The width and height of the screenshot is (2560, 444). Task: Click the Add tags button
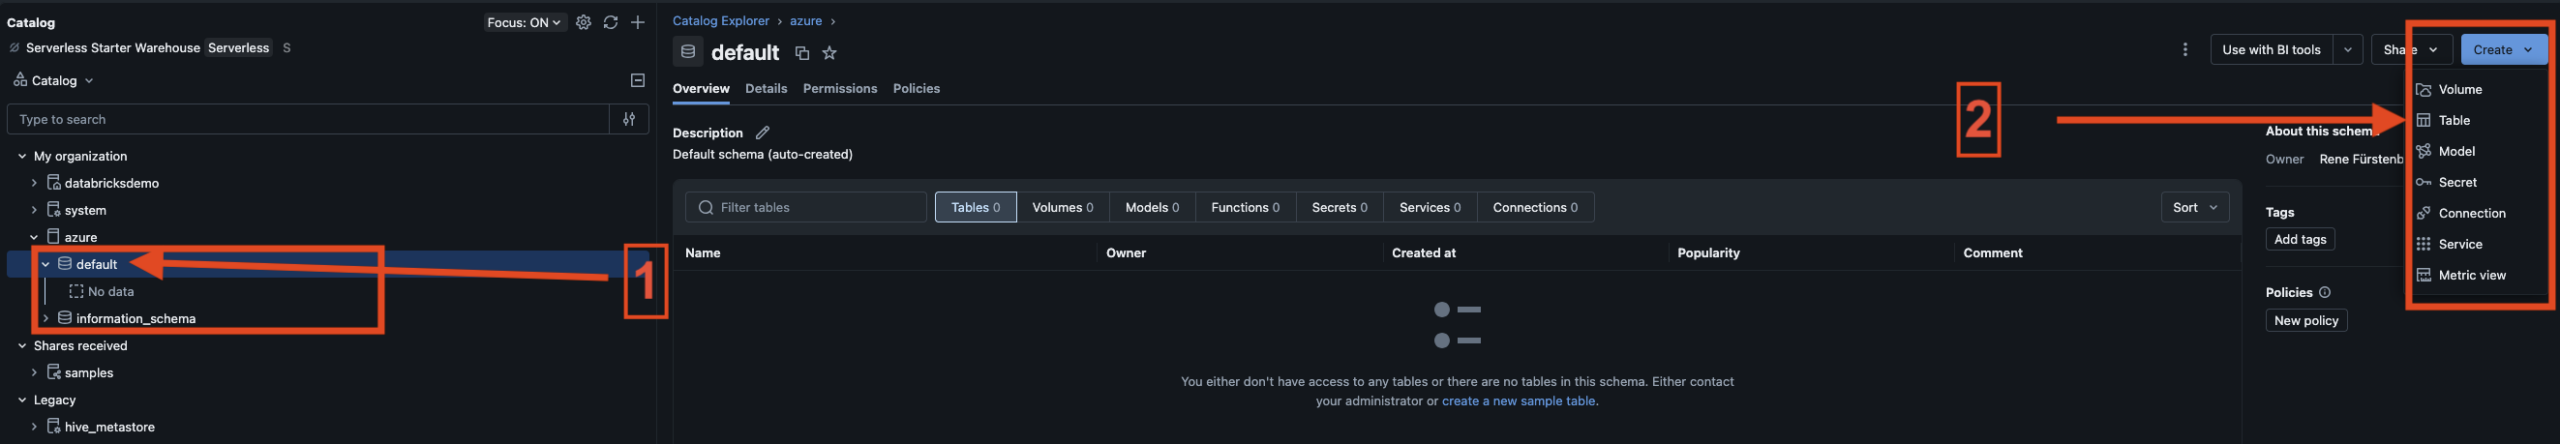pos(2299,239)
